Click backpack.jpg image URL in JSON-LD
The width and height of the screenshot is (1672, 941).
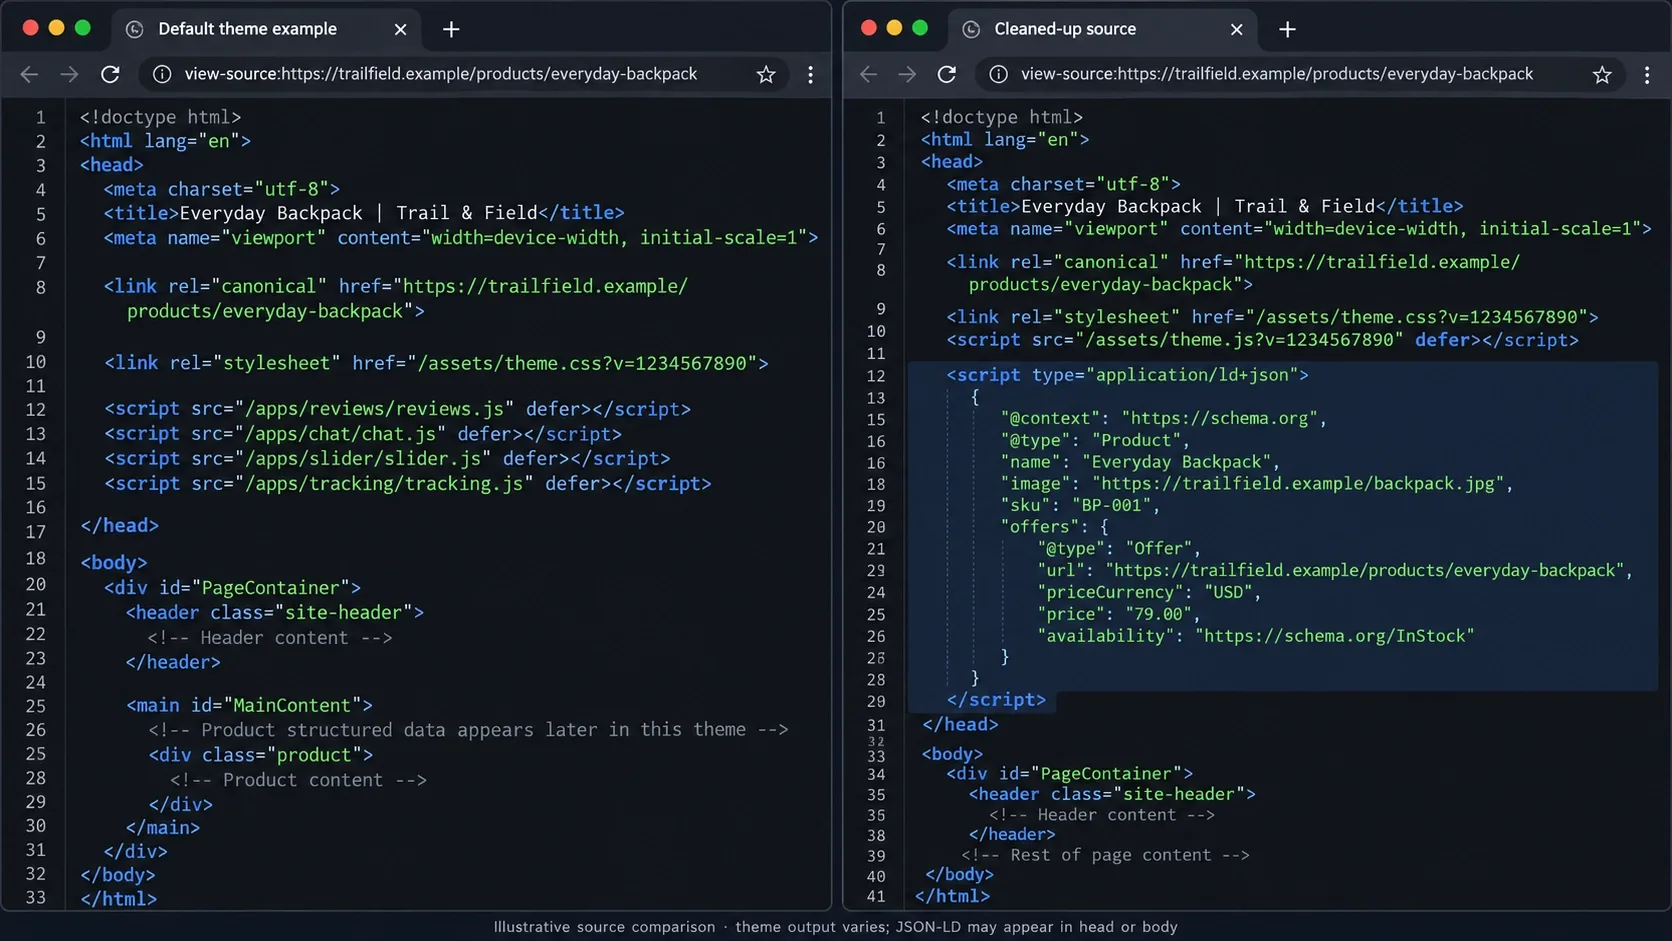click(1297, 484)
